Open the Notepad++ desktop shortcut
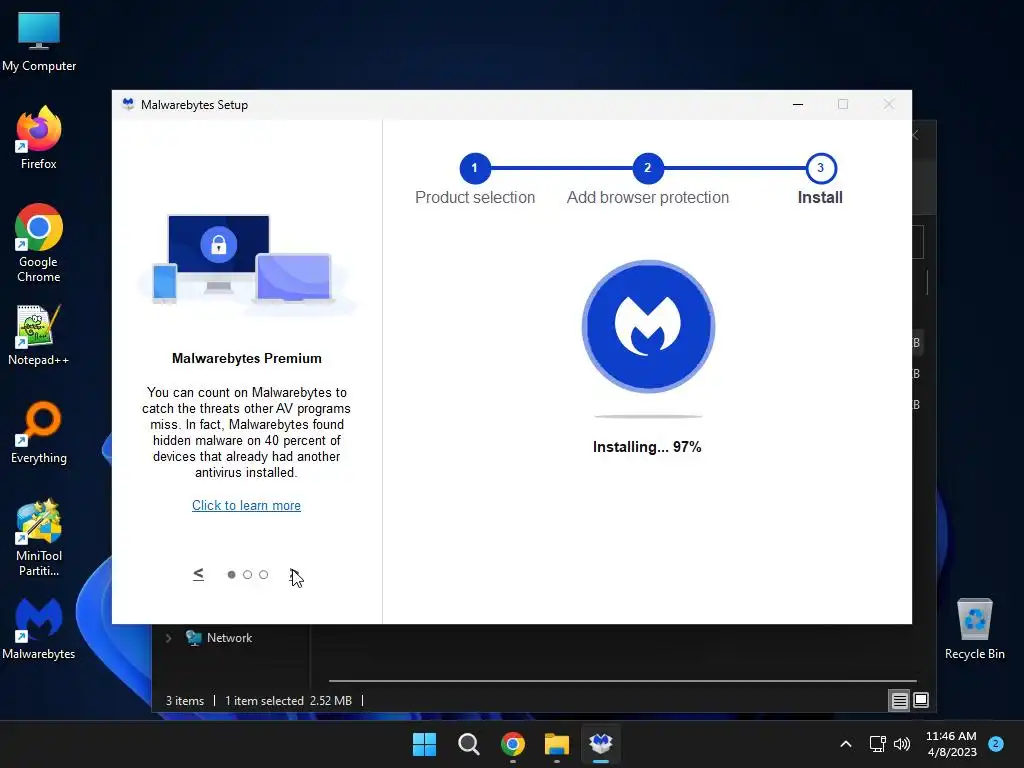 (39, 334)
